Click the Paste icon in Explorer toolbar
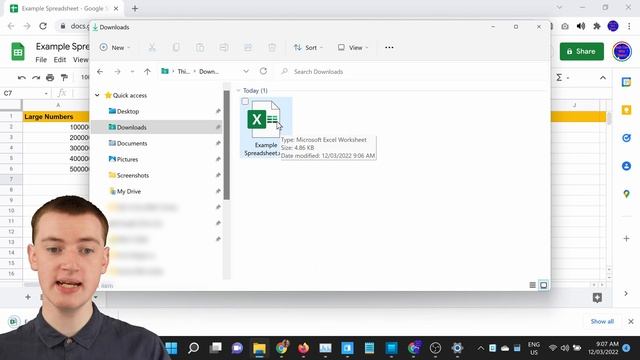 [200, 47]
